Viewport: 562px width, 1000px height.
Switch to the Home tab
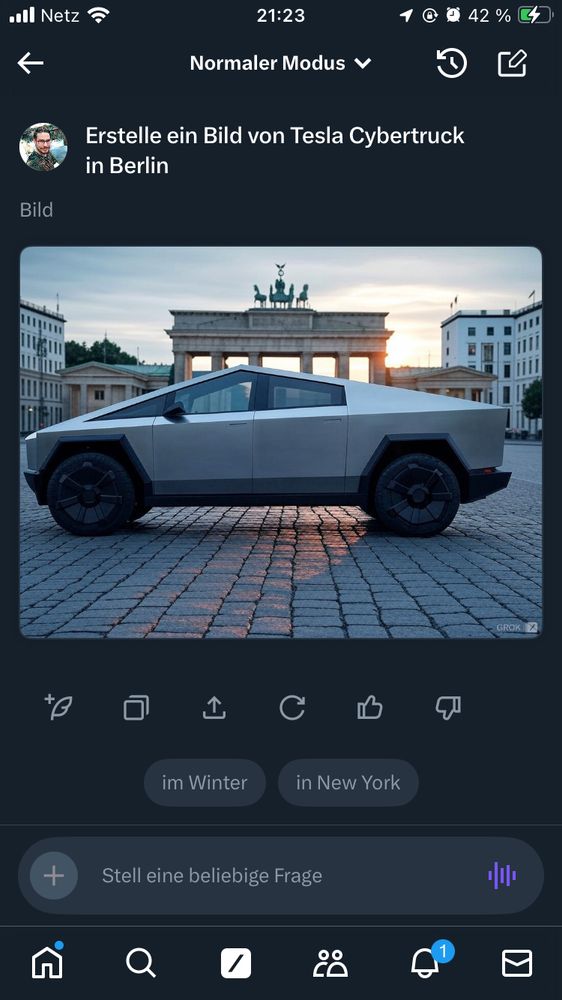click(48, 962)
